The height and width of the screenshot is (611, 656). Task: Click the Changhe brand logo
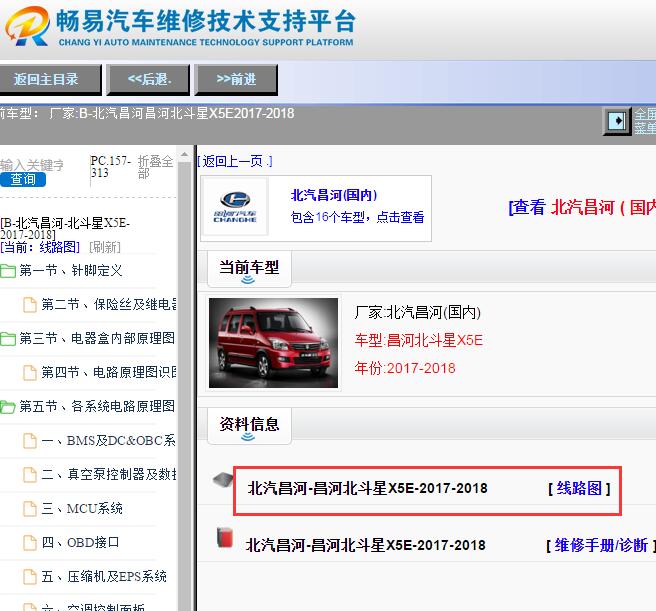[x=235, y=207]
